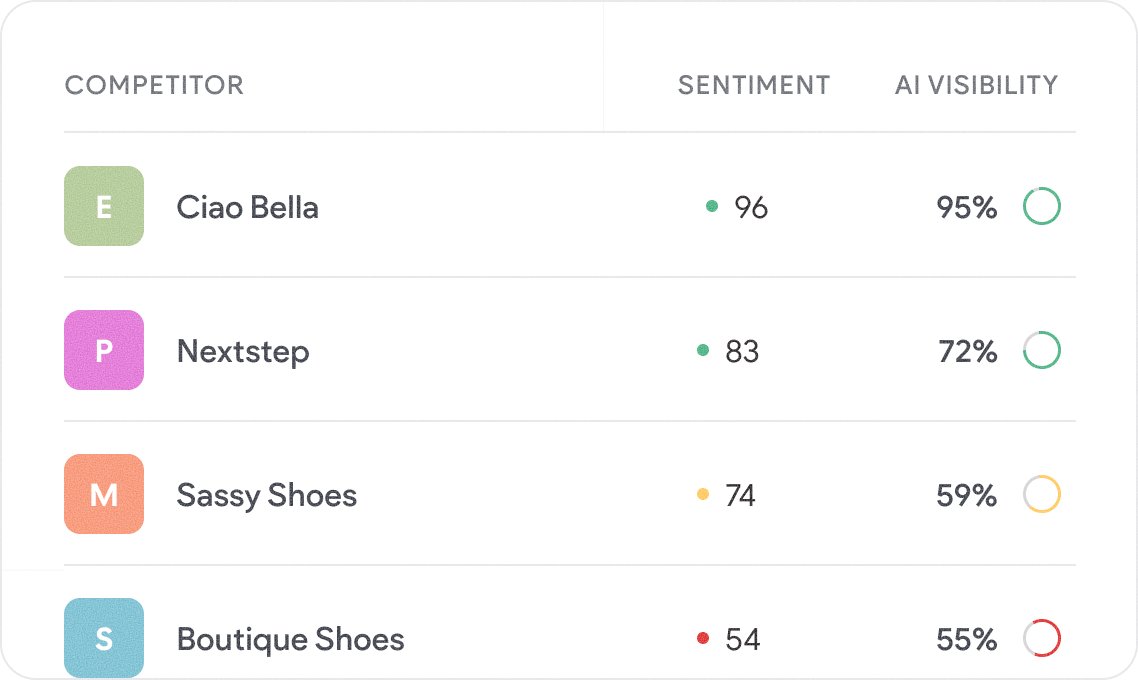
Task: Click the blue S avatar icon
Action: click(104, 638)
